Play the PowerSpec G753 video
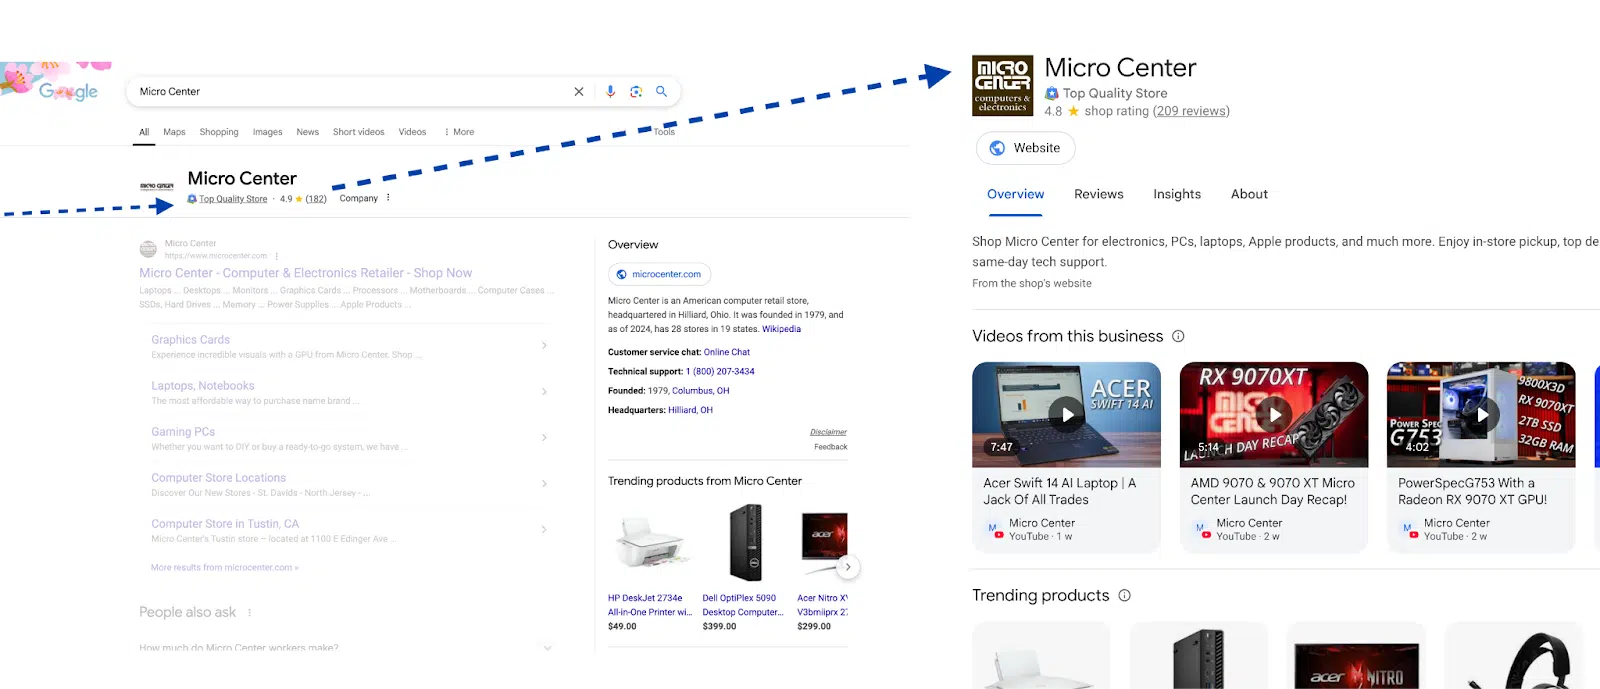The width and height of the screenshot is (1600, 689). [1481, 414]
